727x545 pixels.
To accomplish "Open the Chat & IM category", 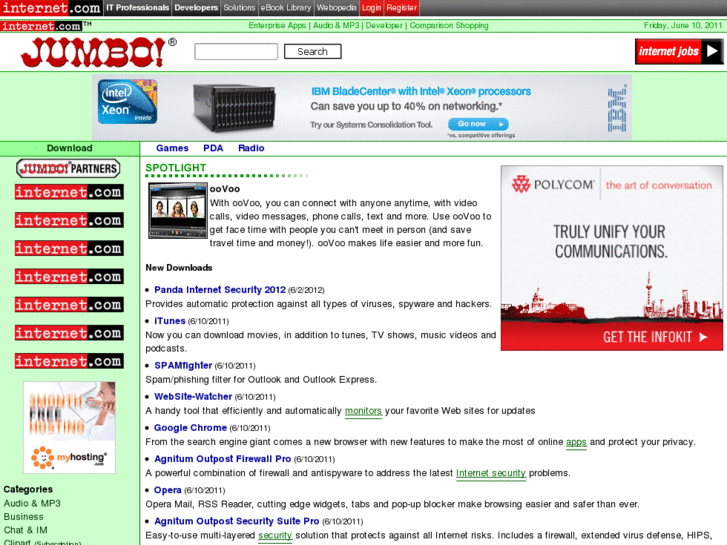I will [x=26, y=530].
